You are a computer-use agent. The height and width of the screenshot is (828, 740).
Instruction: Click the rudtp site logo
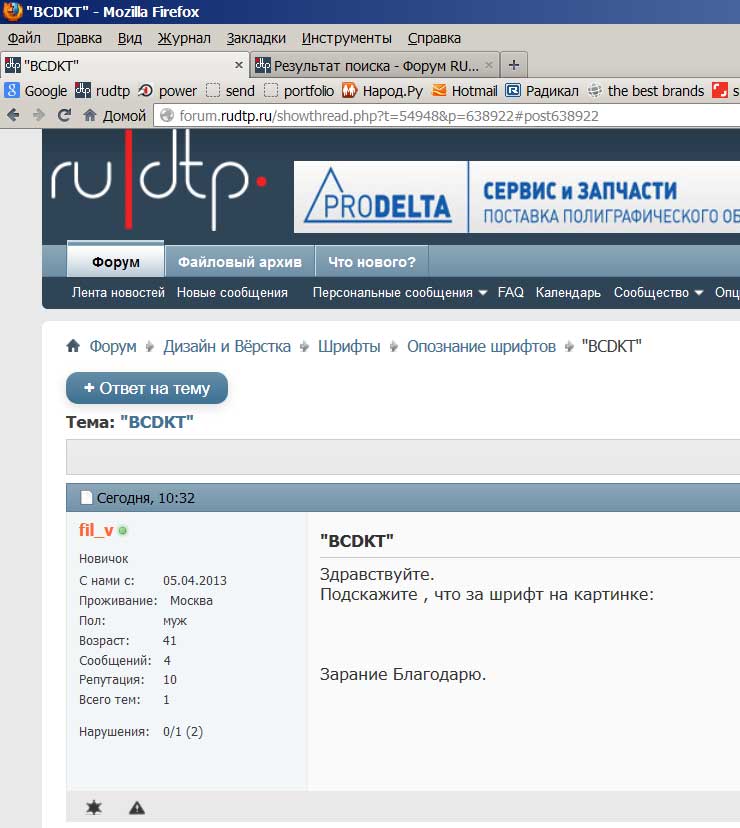[158, 181]
